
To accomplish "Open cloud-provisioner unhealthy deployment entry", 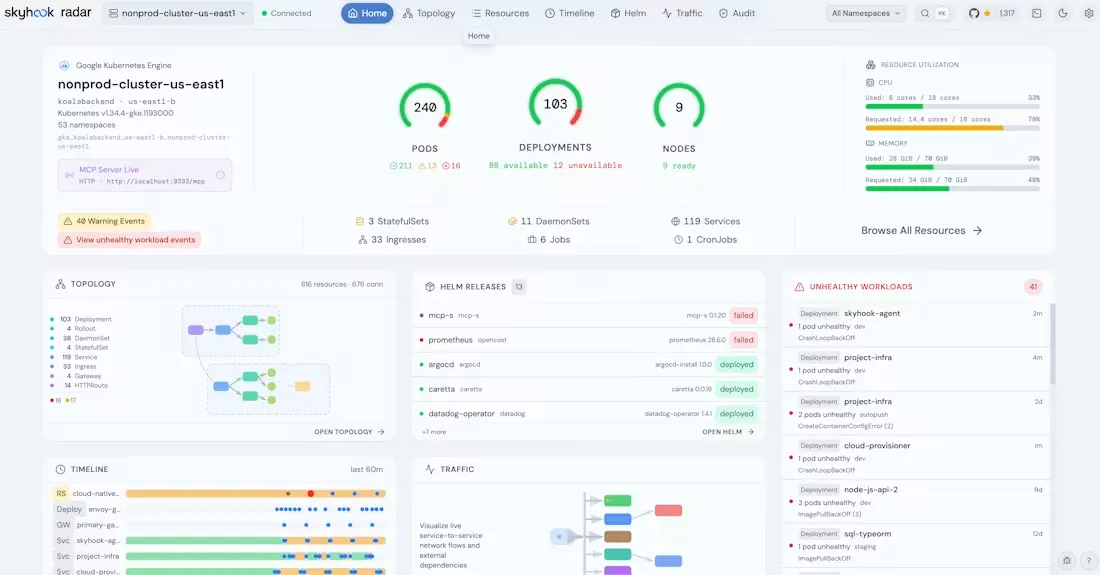I will [917, 457].
